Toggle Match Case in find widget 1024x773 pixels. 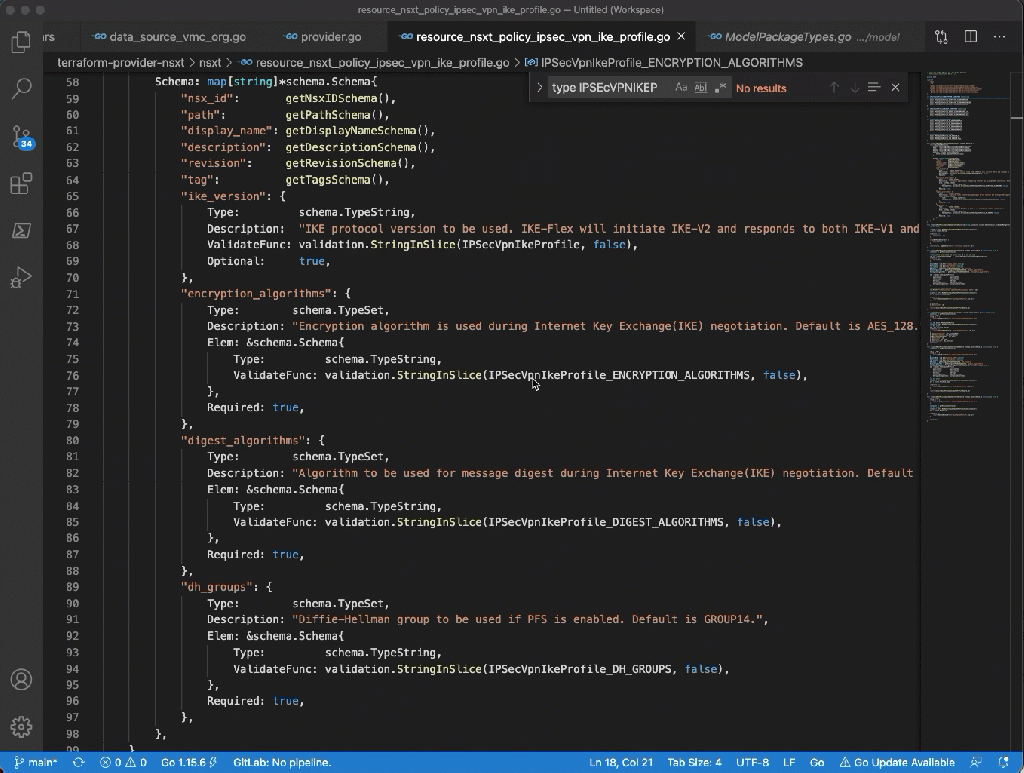[681, 88]
